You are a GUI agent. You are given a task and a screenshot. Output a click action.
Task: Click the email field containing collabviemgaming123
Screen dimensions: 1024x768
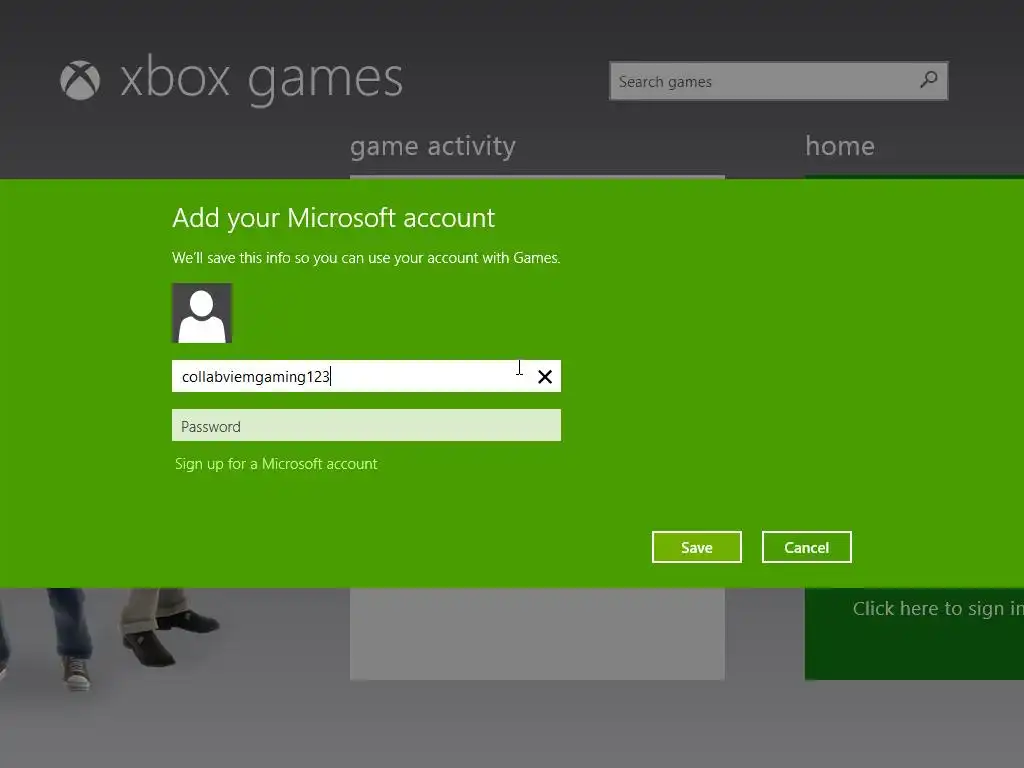tap(366, 376)
